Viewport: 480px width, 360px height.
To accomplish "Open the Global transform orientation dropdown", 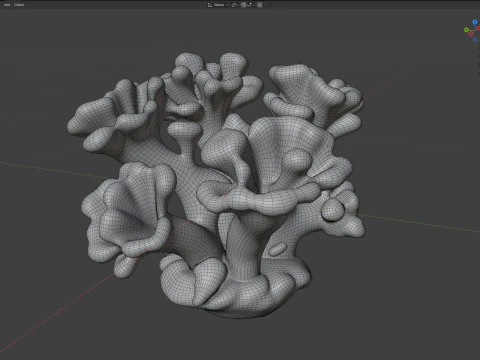I will tap(218, 5).
